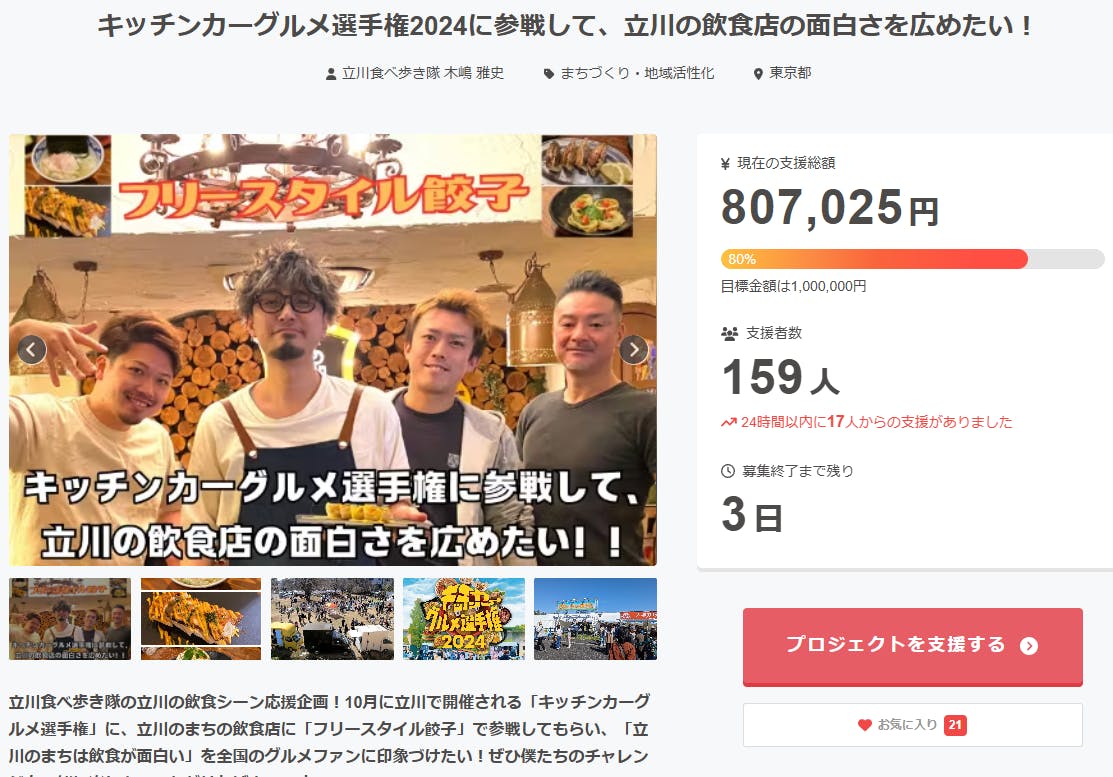
Task: Click the clock icon by 募集終了まで残り
Action: pyautogui.click(x=728, y=470)
